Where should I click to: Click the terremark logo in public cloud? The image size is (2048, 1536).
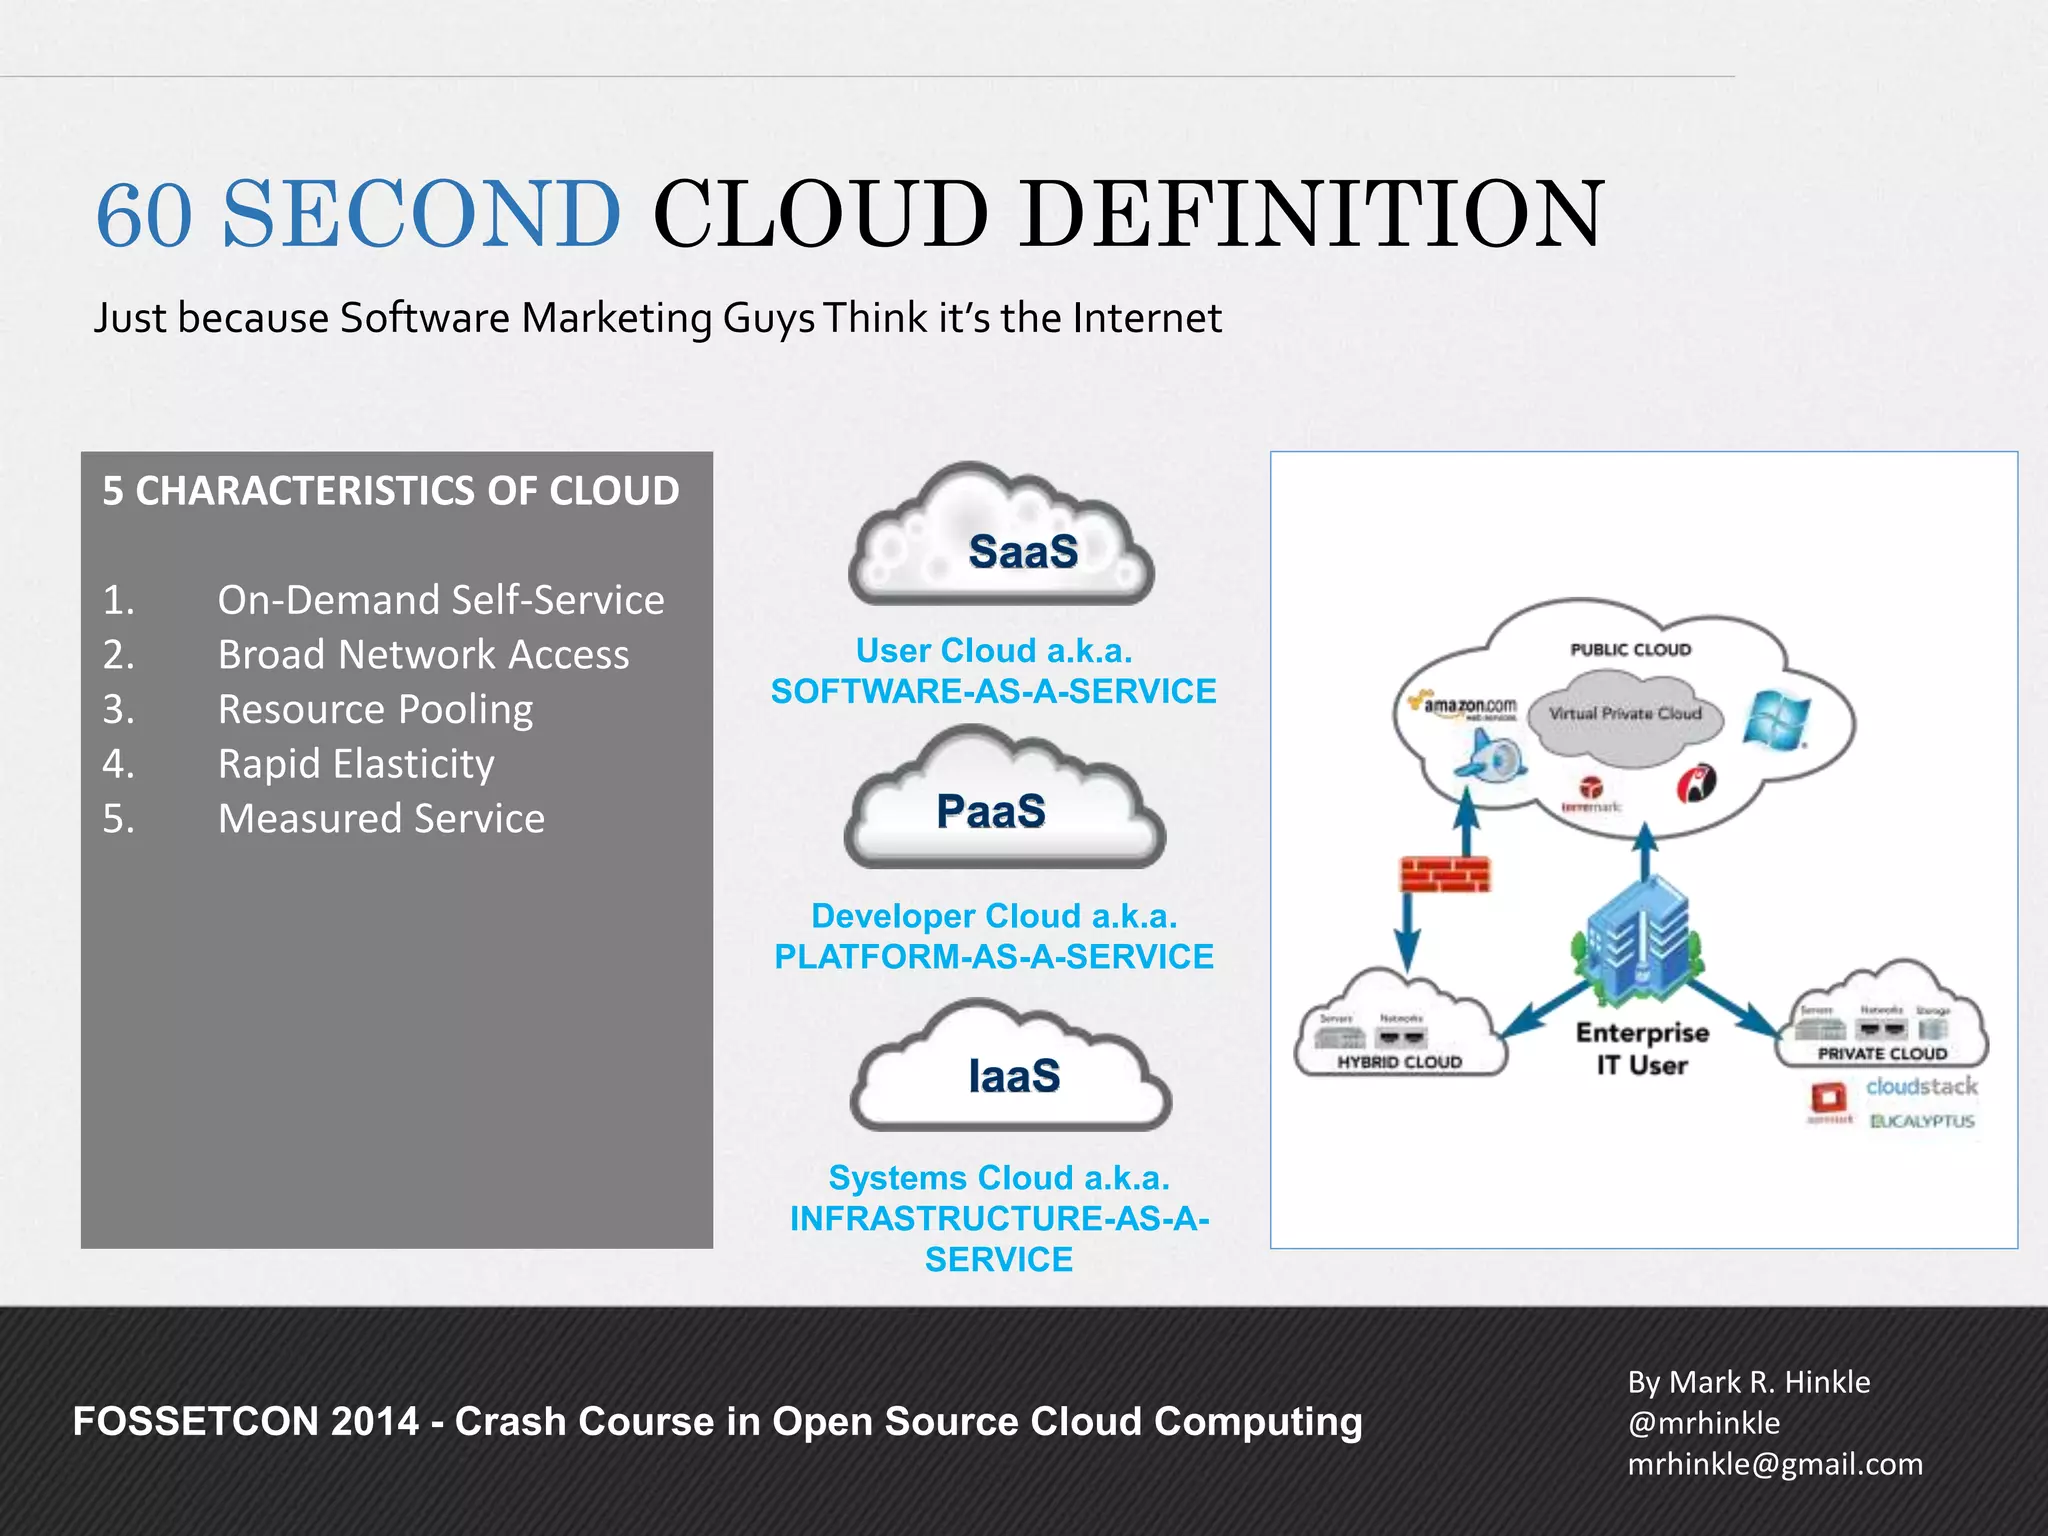[x=1591, y=796]
